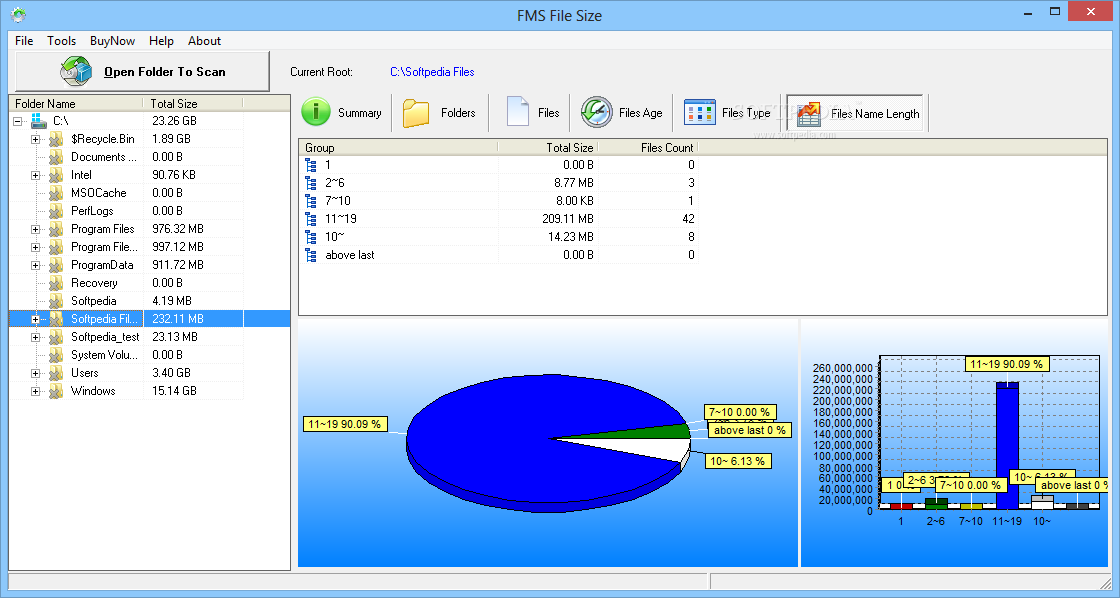The image size is (1120, 598).
Task: Select the ProgramData tree item
Action: (102, 265)
